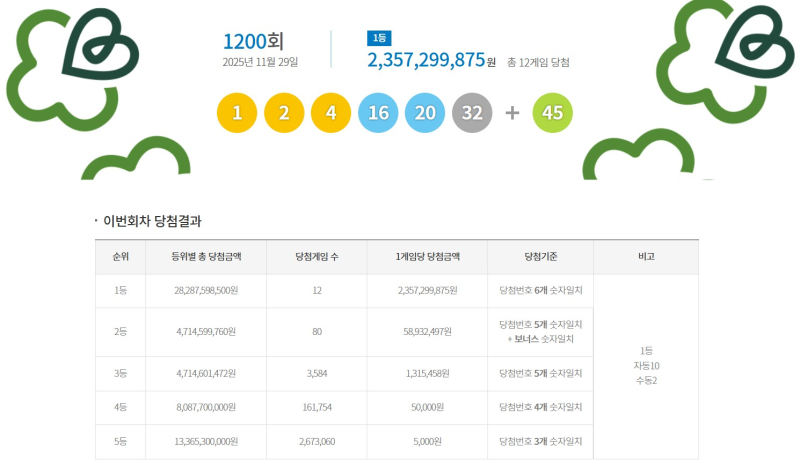Viewport: 800px width, 469px height.
Task: Click the large 2,357,299,875원 prize headline
Action: [x=431, y=60]
